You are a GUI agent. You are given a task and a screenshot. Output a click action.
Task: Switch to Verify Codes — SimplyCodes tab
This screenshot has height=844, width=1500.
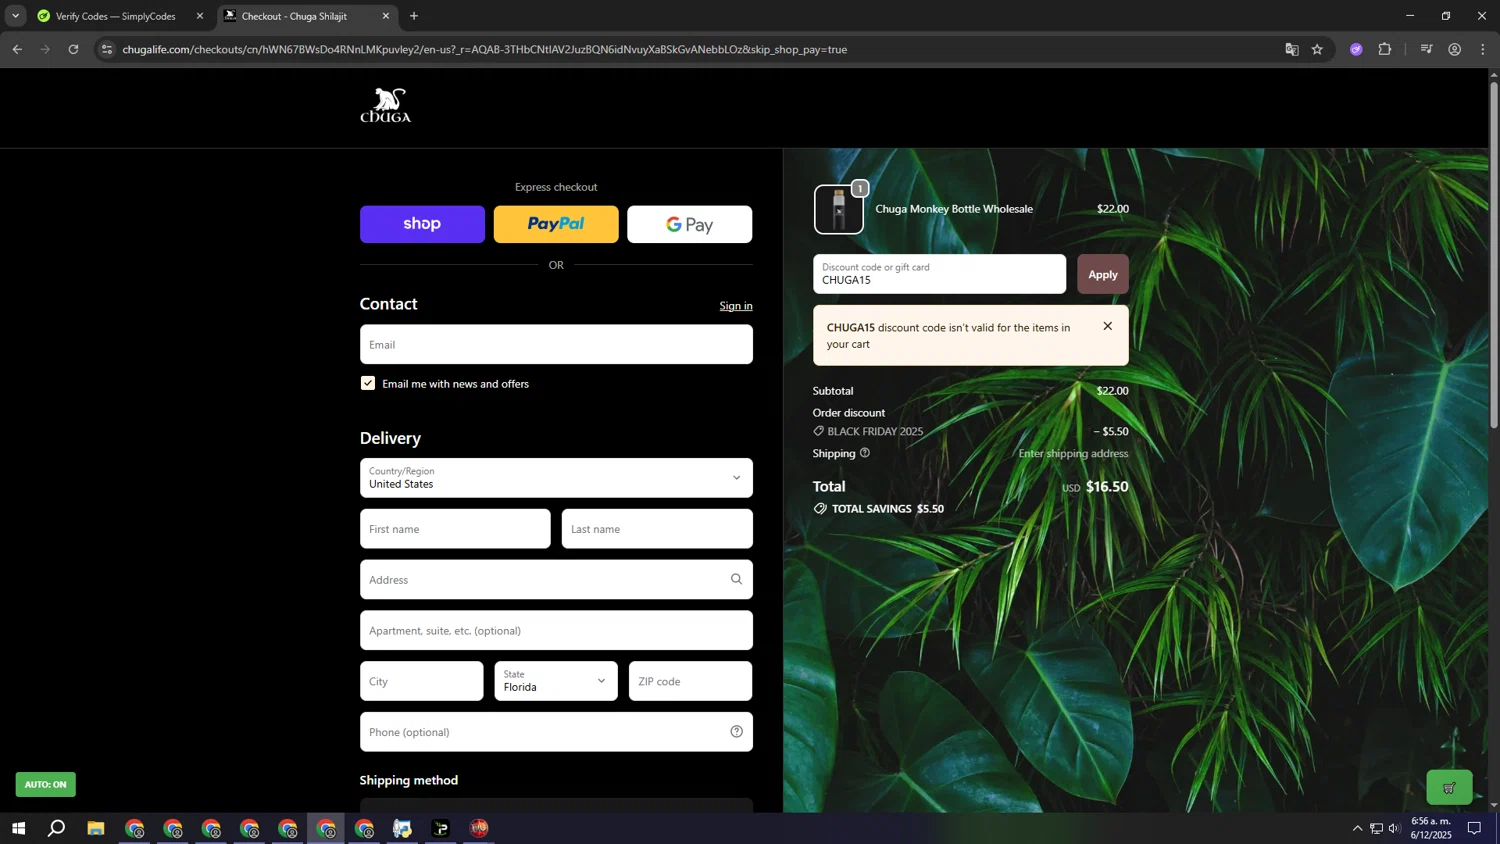117,16
